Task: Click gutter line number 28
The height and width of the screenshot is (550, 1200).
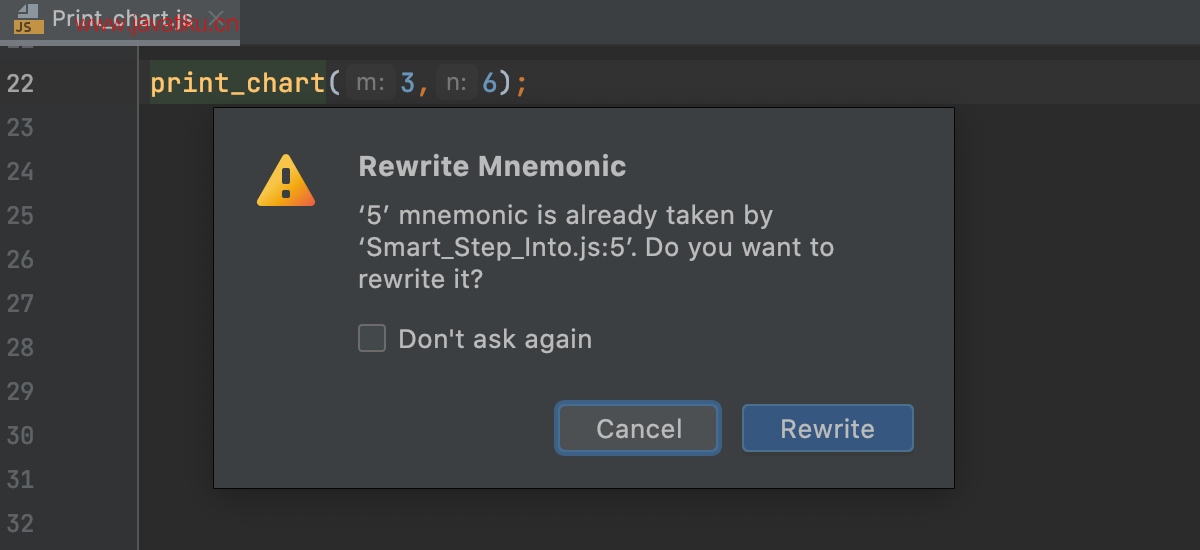Action: click(x=20, y=348)
